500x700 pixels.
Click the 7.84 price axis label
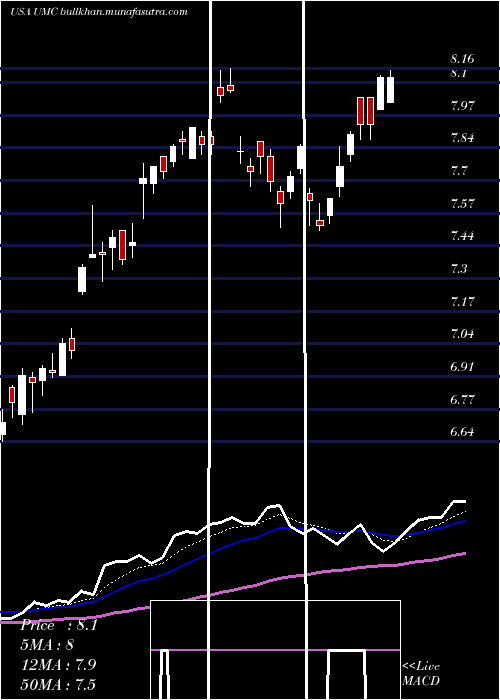(462, 138)
